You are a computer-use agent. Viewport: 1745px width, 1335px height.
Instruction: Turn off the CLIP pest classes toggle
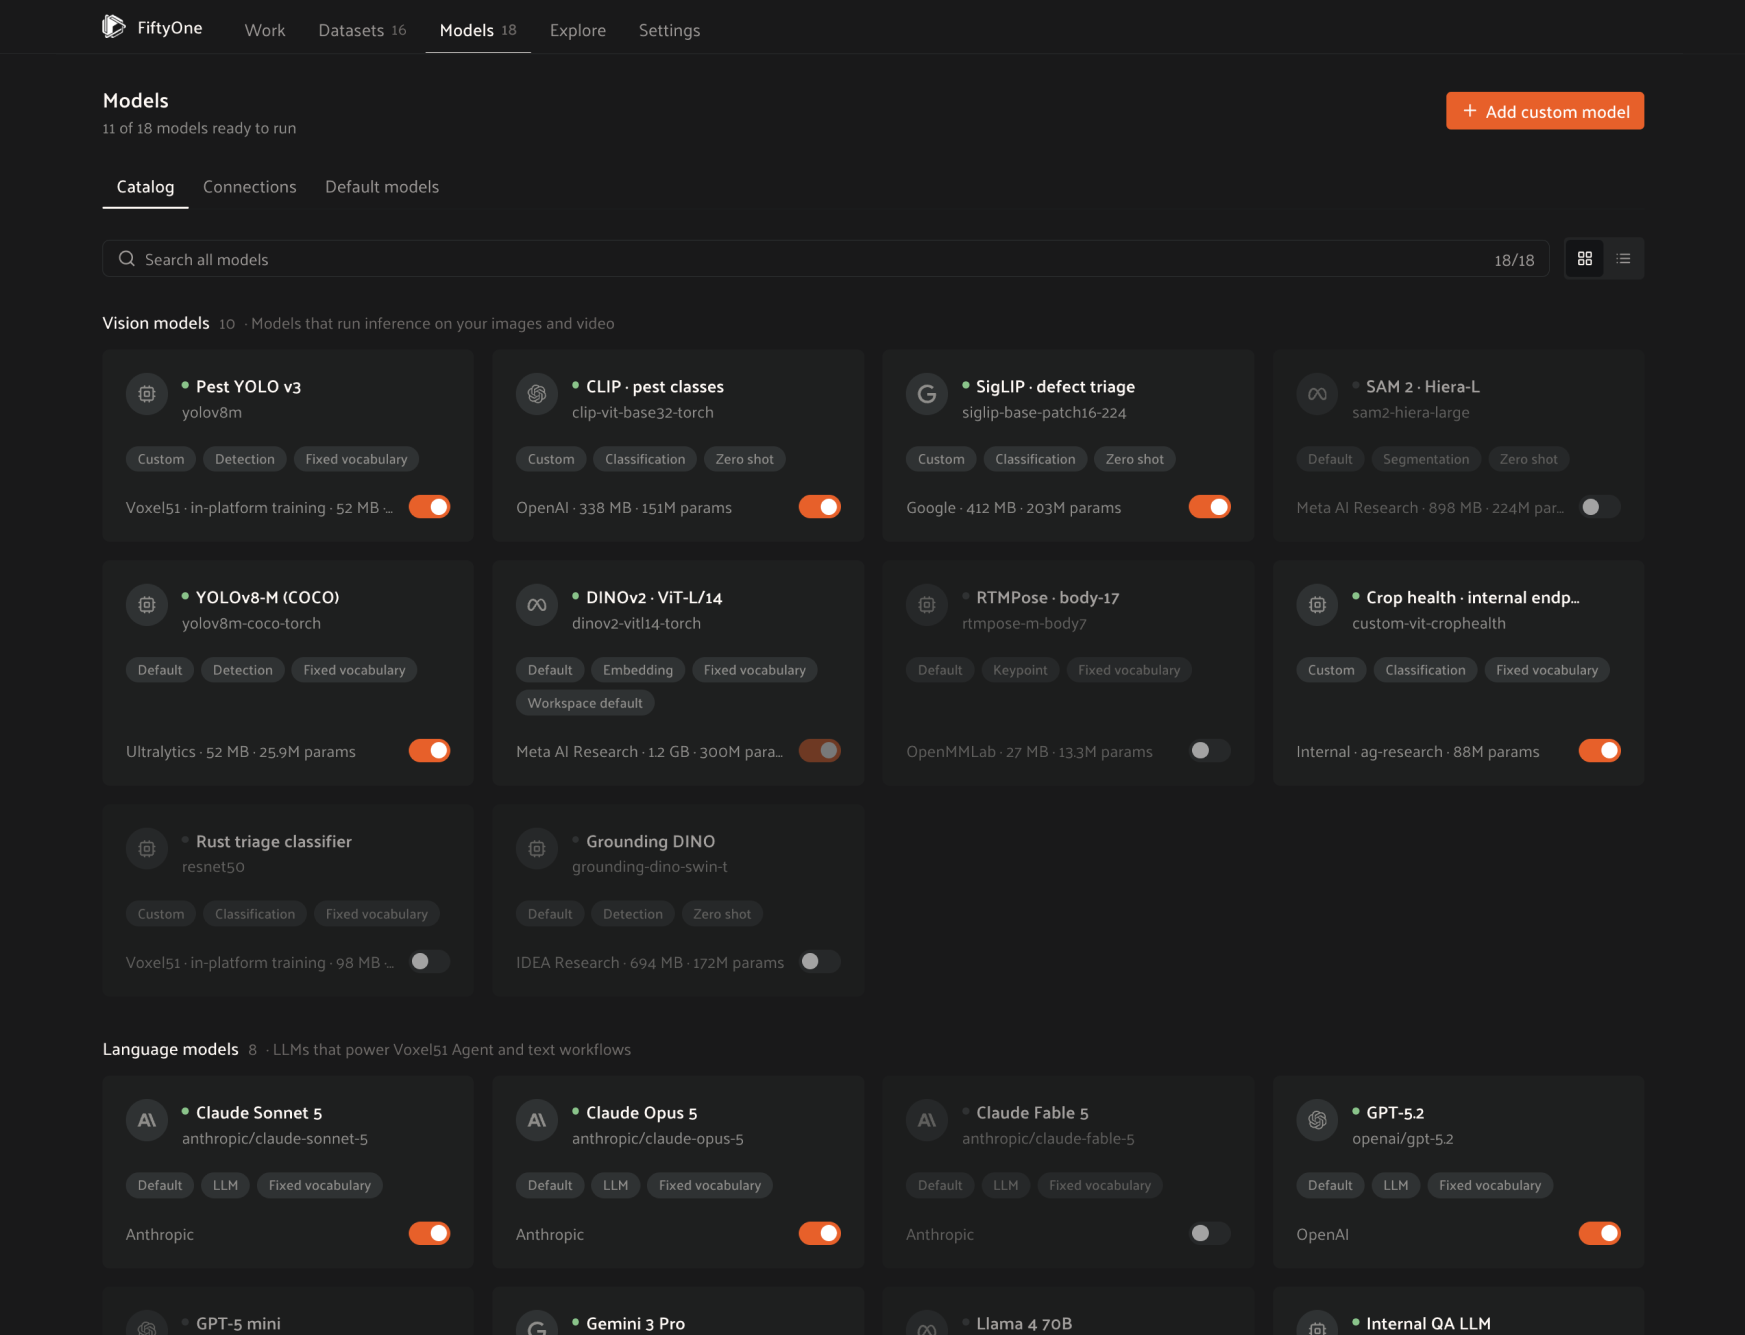tap(820, 507)
